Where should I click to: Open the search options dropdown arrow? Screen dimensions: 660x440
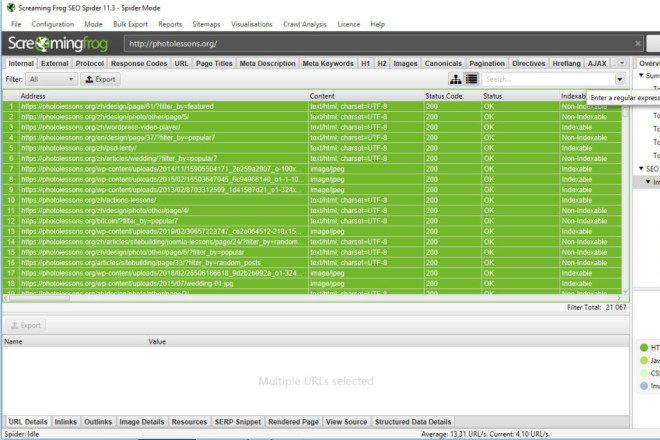620,79
